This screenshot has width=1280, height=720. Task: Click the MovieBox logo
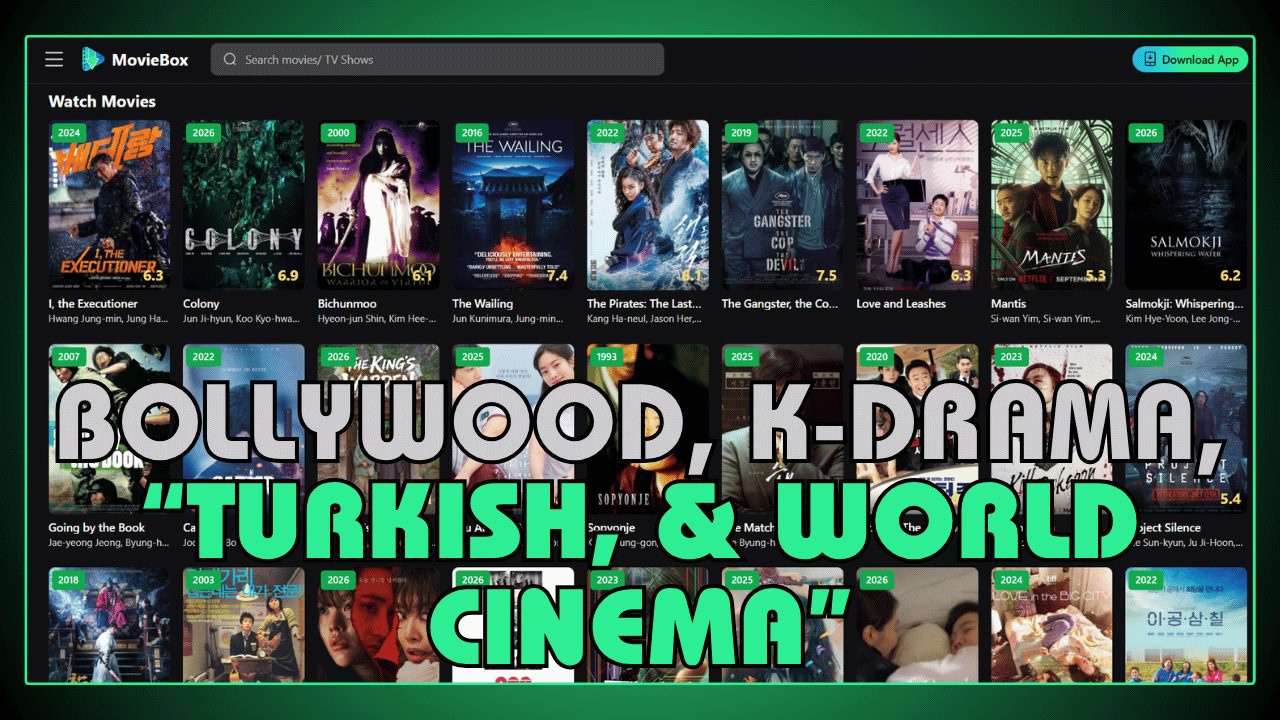point(135,59)
